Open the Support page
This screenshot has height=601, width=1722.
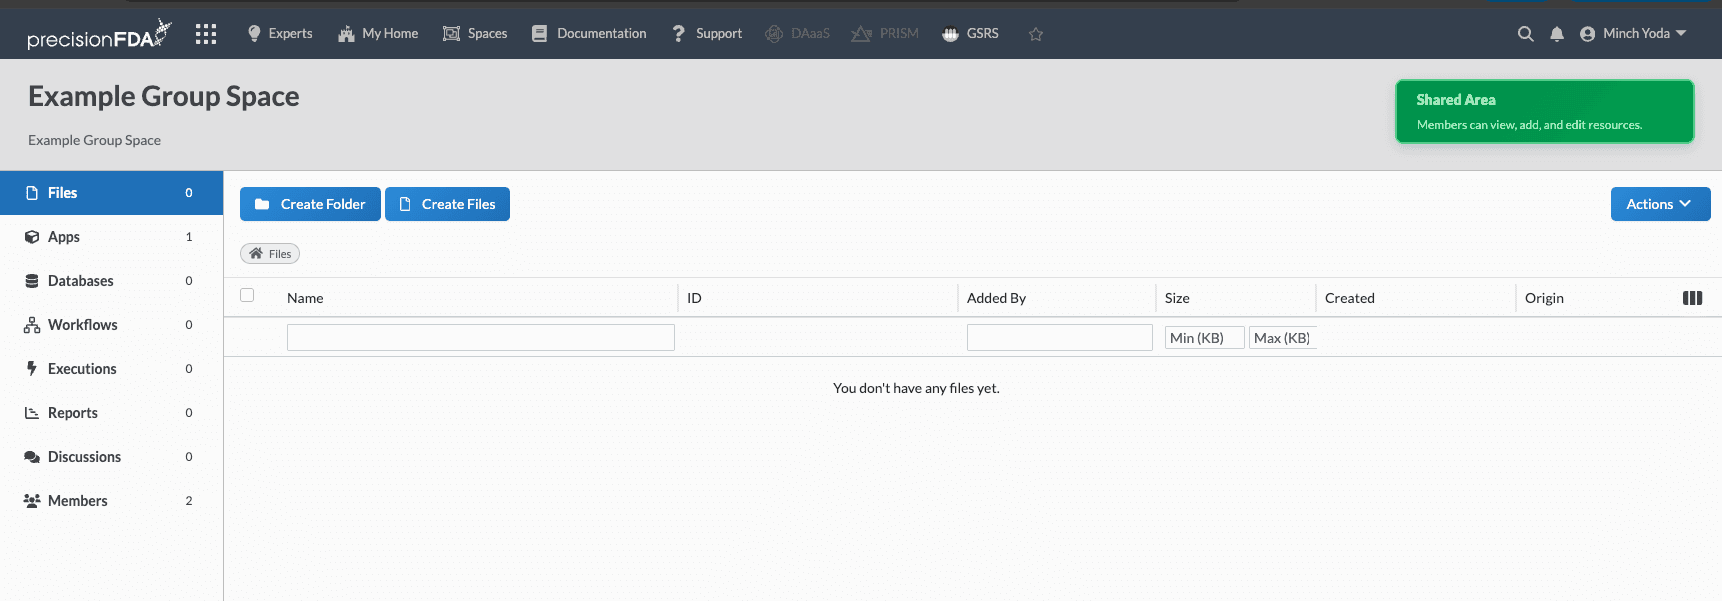click(706, 34)
